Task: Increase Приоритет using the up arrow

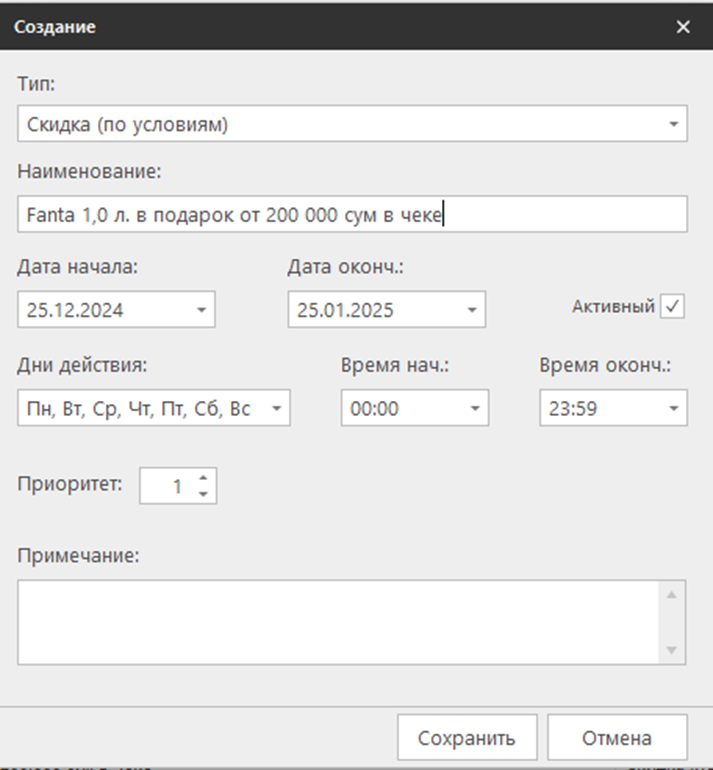Action: [203, 479]
